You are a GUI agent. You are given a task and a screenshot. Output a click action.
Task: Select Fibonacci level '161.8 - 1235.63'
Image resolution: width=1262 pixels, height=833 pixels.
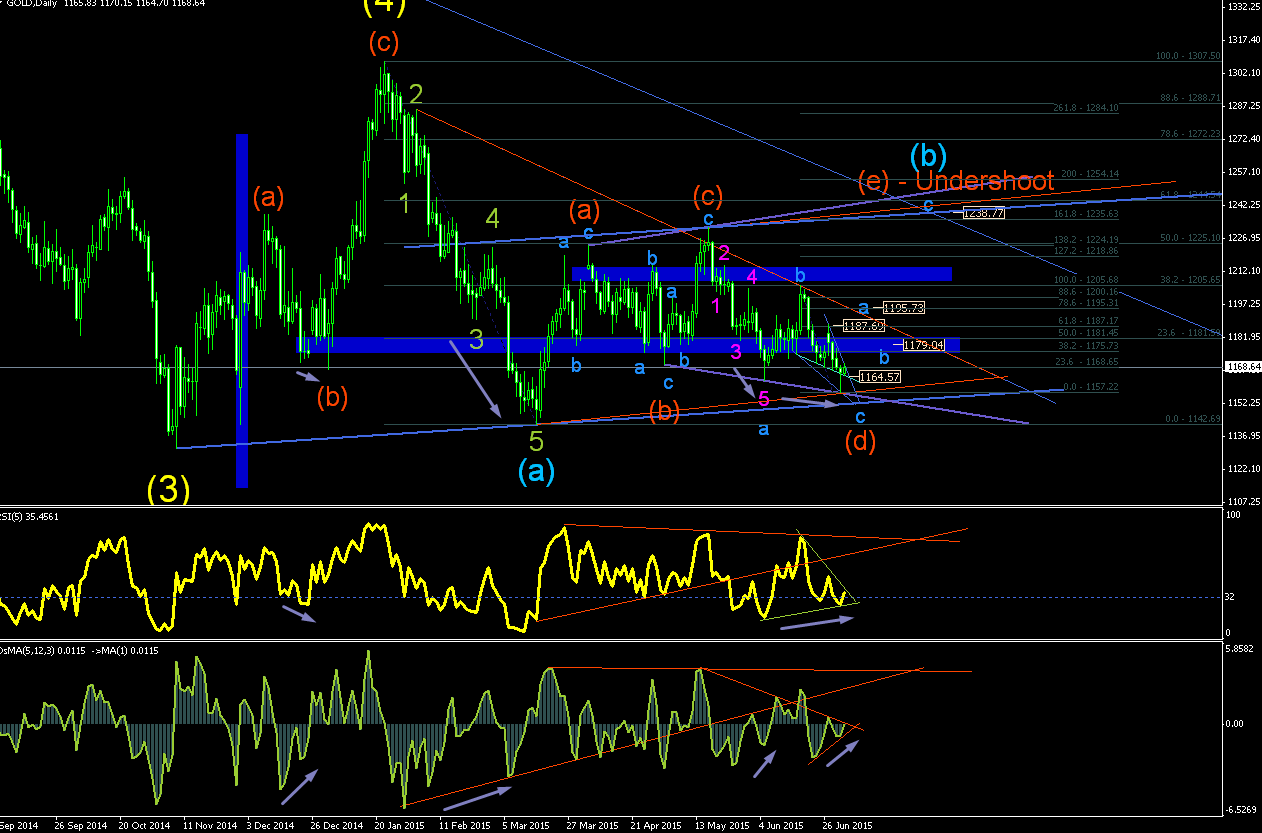pos(1085,213)
